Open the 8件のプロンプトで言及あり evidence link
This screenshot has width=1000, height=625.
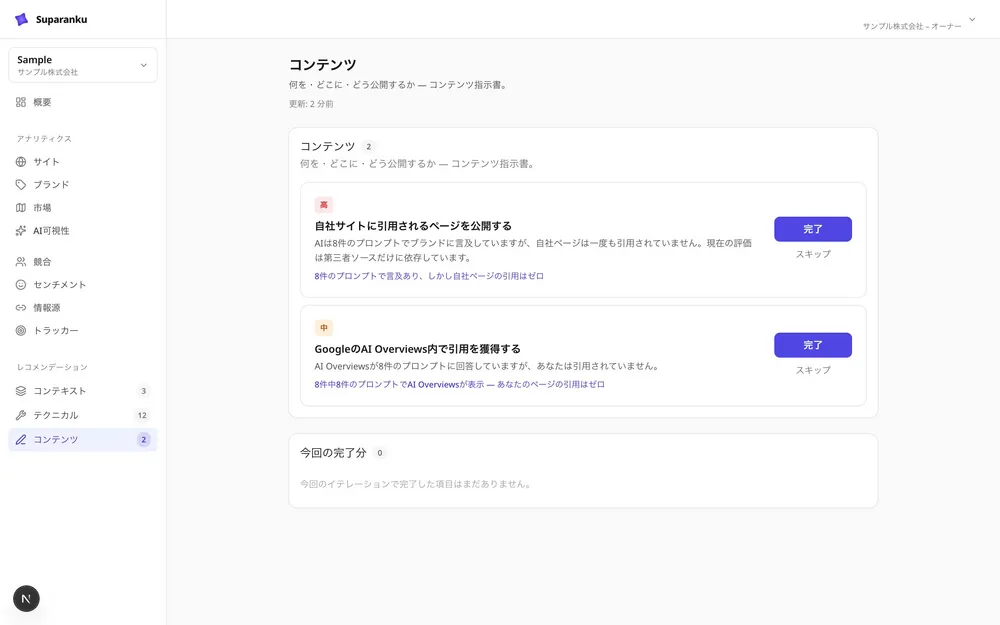click(429, 276)
